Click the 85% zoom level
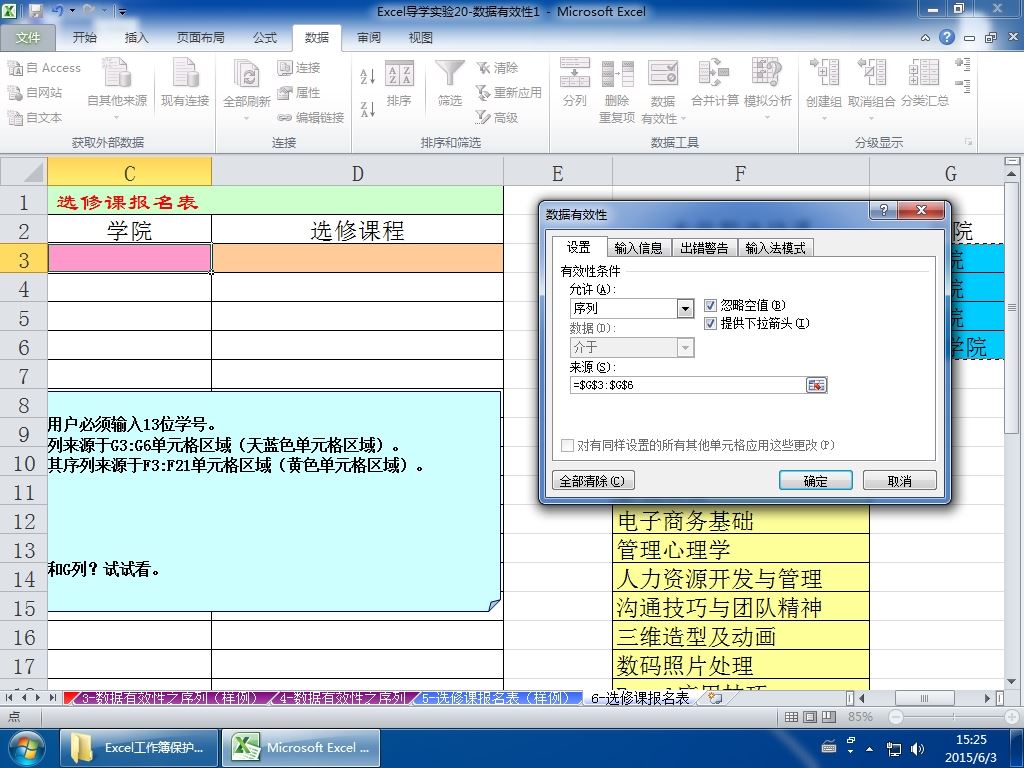This screenshot has height=768, width=1024. click(860, 717)
